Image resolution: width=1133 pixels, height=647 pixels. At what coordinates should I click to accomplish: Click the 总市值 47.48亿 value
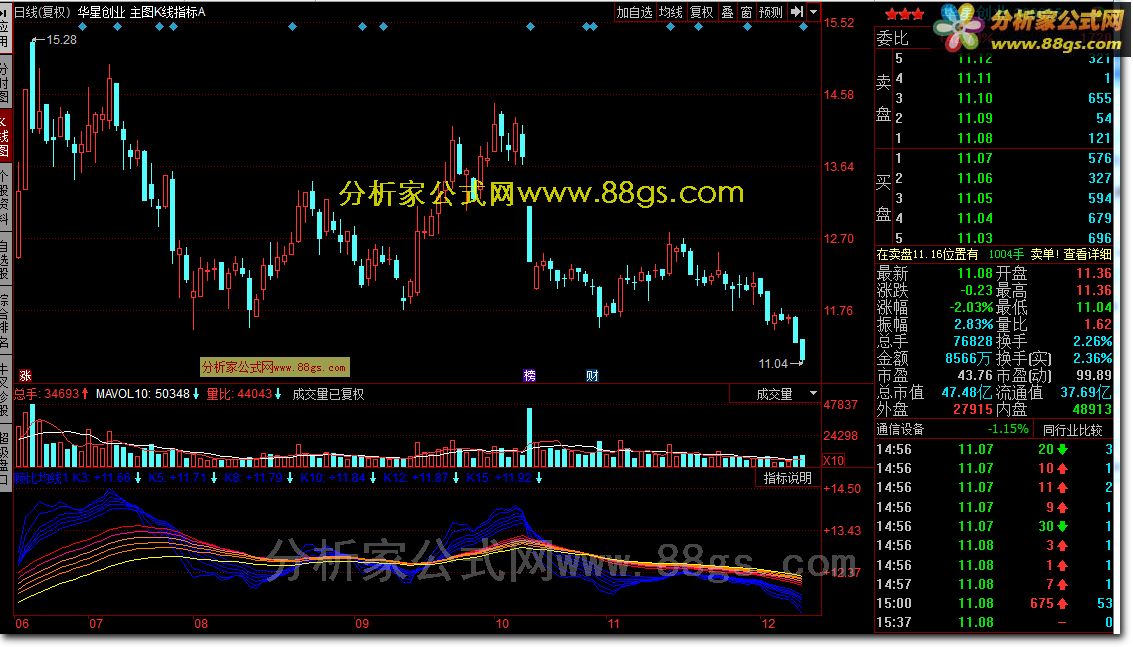tap(965, 393)
